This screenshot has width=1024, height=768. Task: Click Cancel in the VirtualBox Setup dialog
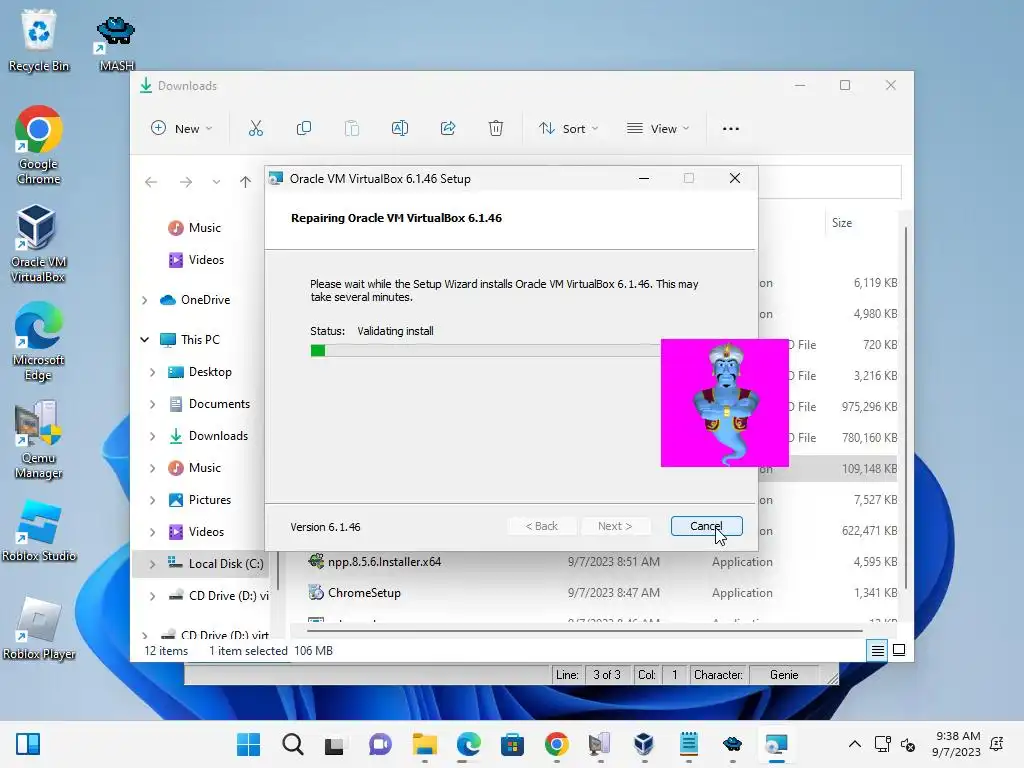[x=707, y=526]
